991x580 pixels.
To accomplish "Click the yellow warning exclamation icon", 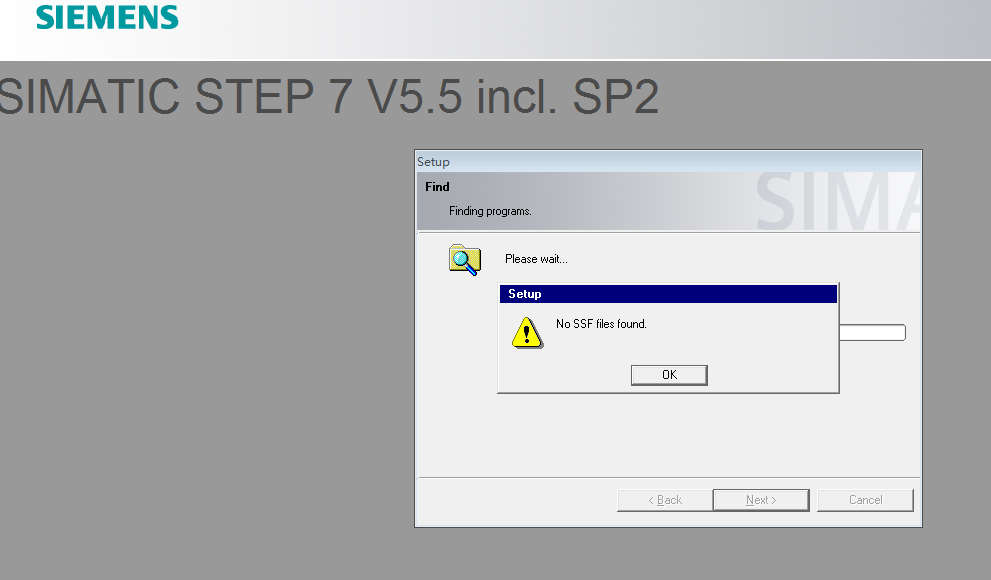I will tap(526, 332).
